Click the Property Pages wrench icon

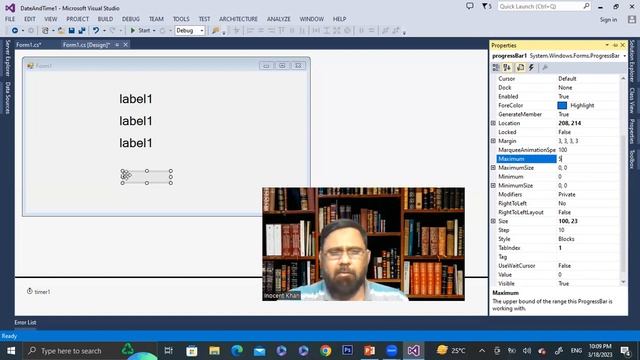[x=545, y=68]
